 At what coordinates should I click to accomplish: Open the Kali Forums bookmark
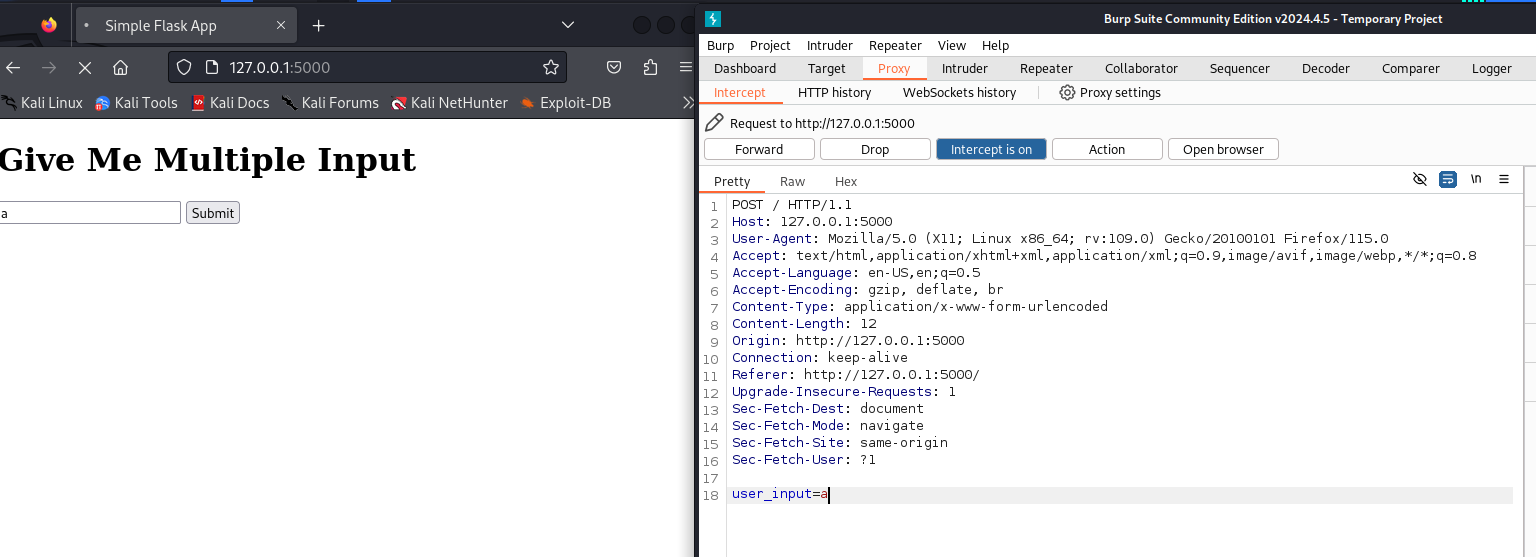tap(330, 102)
